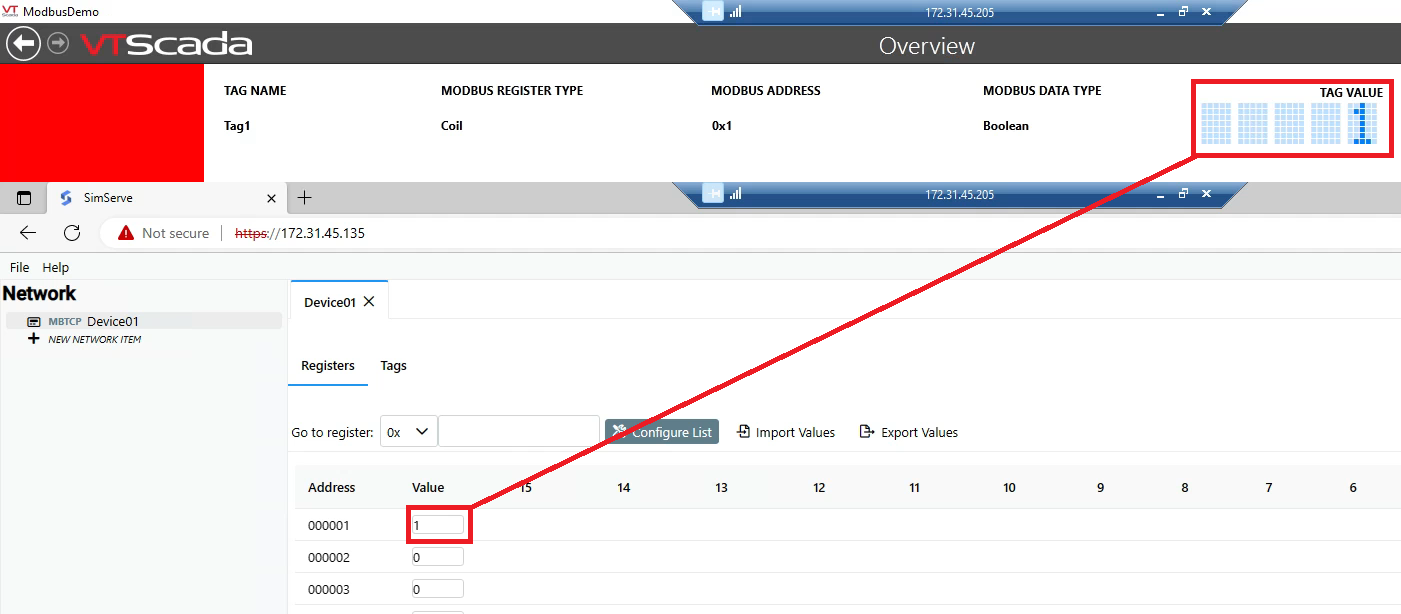1401x614 pixels.
Task: Click the MBTCP device icon beside Device01
Action: click(35, 321)
